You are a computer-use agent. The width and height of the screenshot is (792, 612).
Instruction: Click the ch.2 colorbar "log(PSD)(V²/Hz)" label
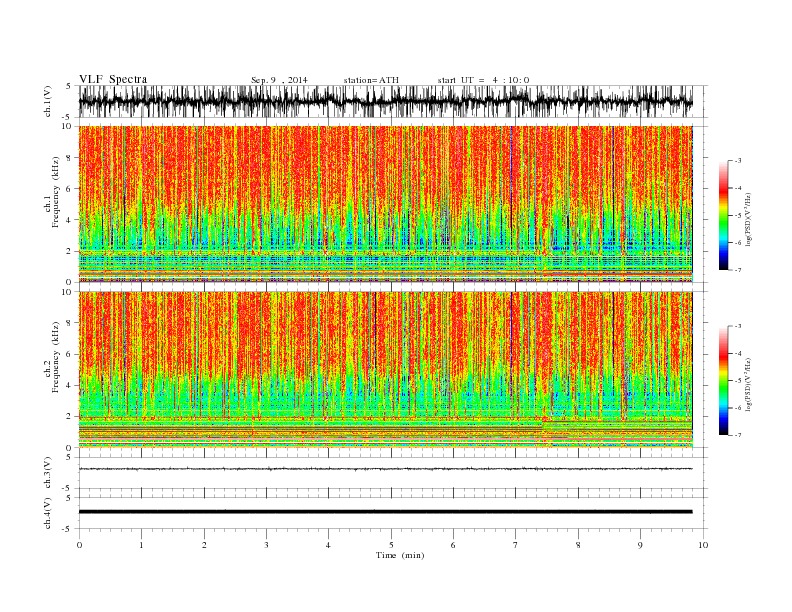pos(749,384)
